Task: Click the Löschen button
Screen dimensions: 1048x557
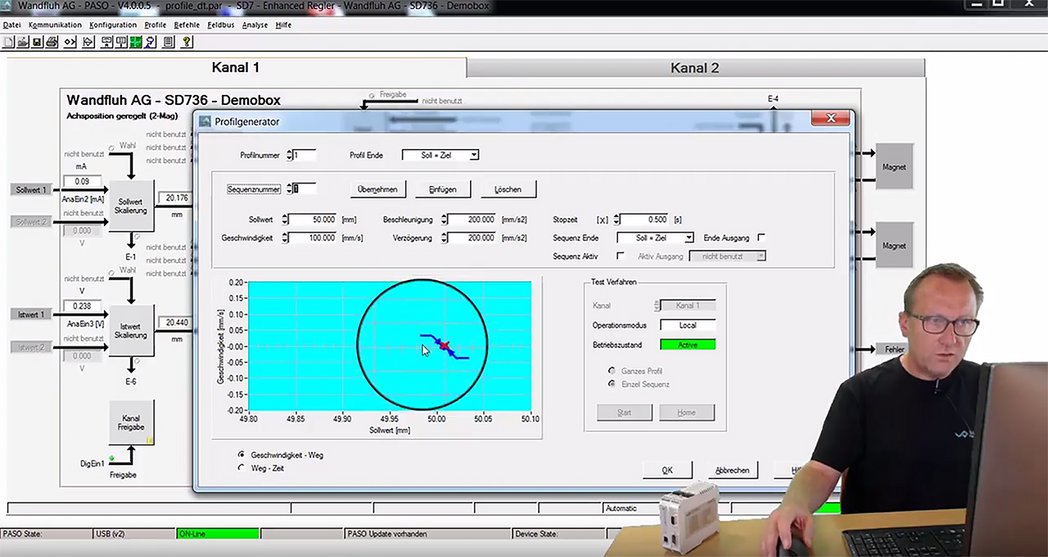Action: point(508,189)
